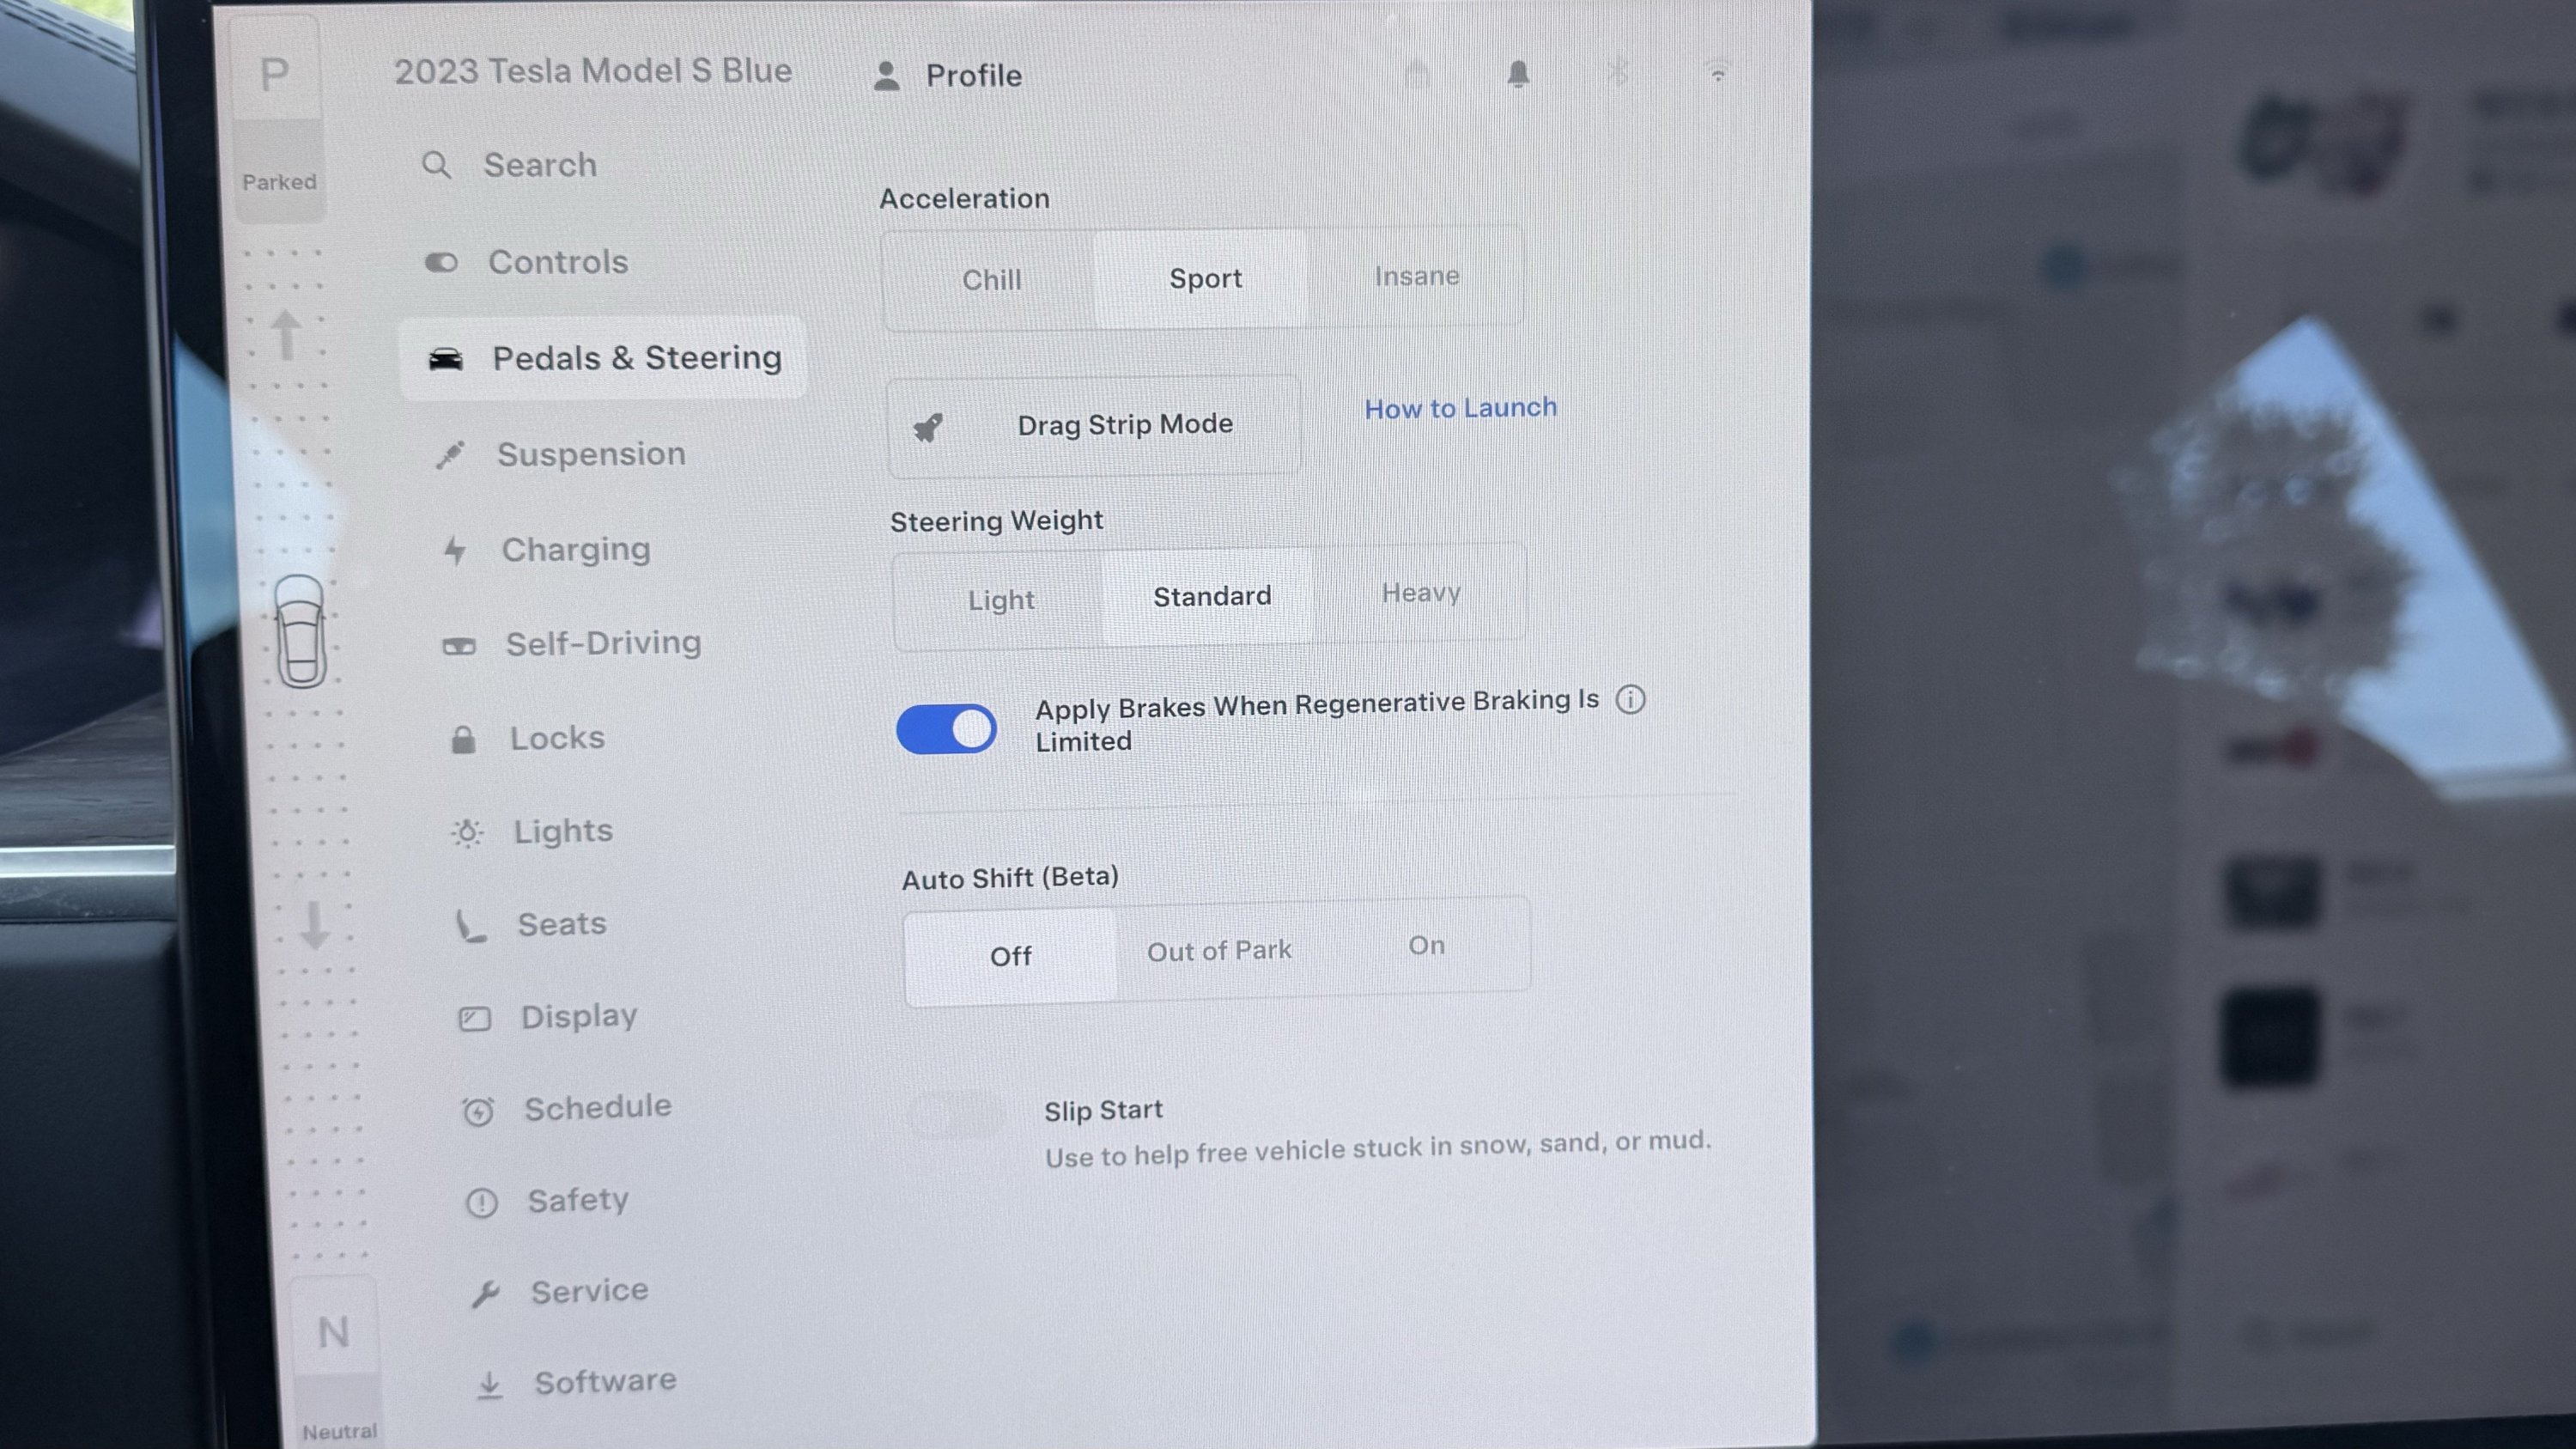This screenshot has height=1449, width=2576.
Task: Activate Drag Strip Mode button
Action: click(1093, 426)
